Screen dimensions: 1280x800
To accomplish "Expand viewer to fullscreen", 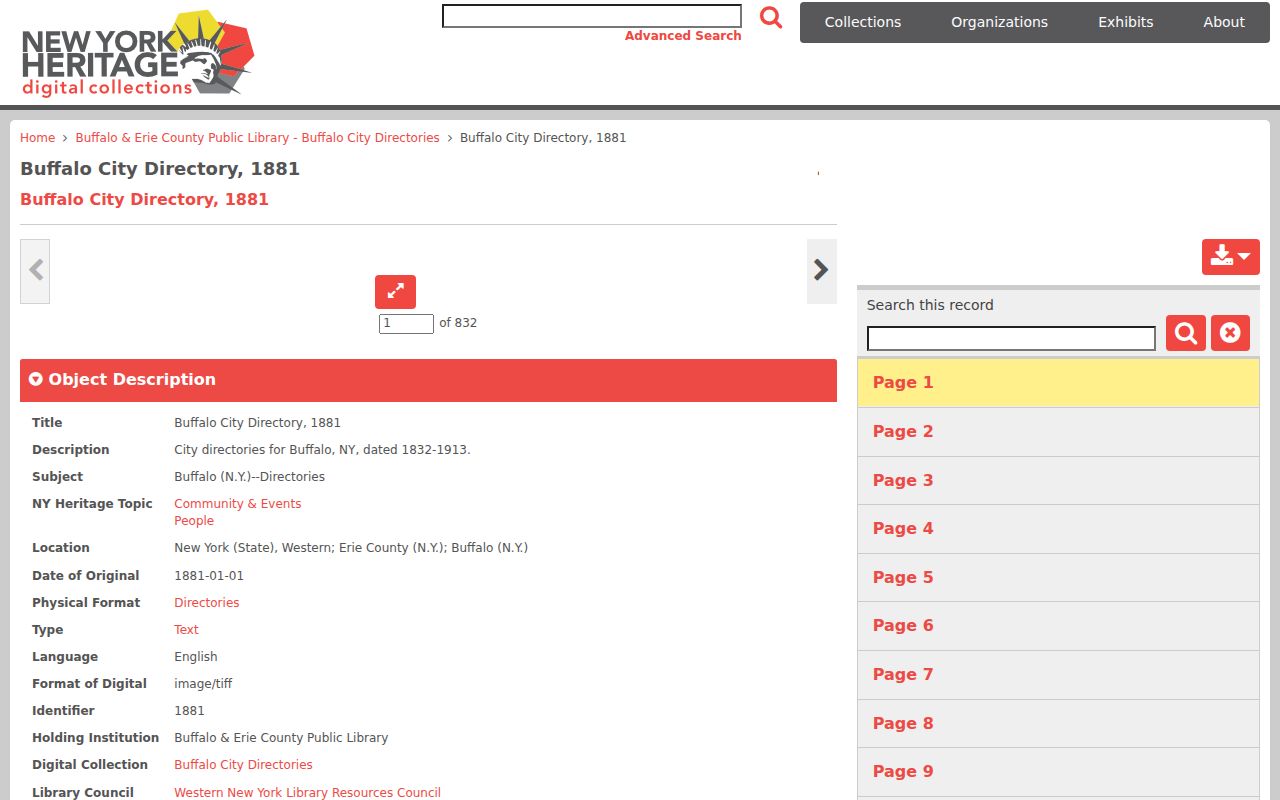I will click(x=395, y=292).
